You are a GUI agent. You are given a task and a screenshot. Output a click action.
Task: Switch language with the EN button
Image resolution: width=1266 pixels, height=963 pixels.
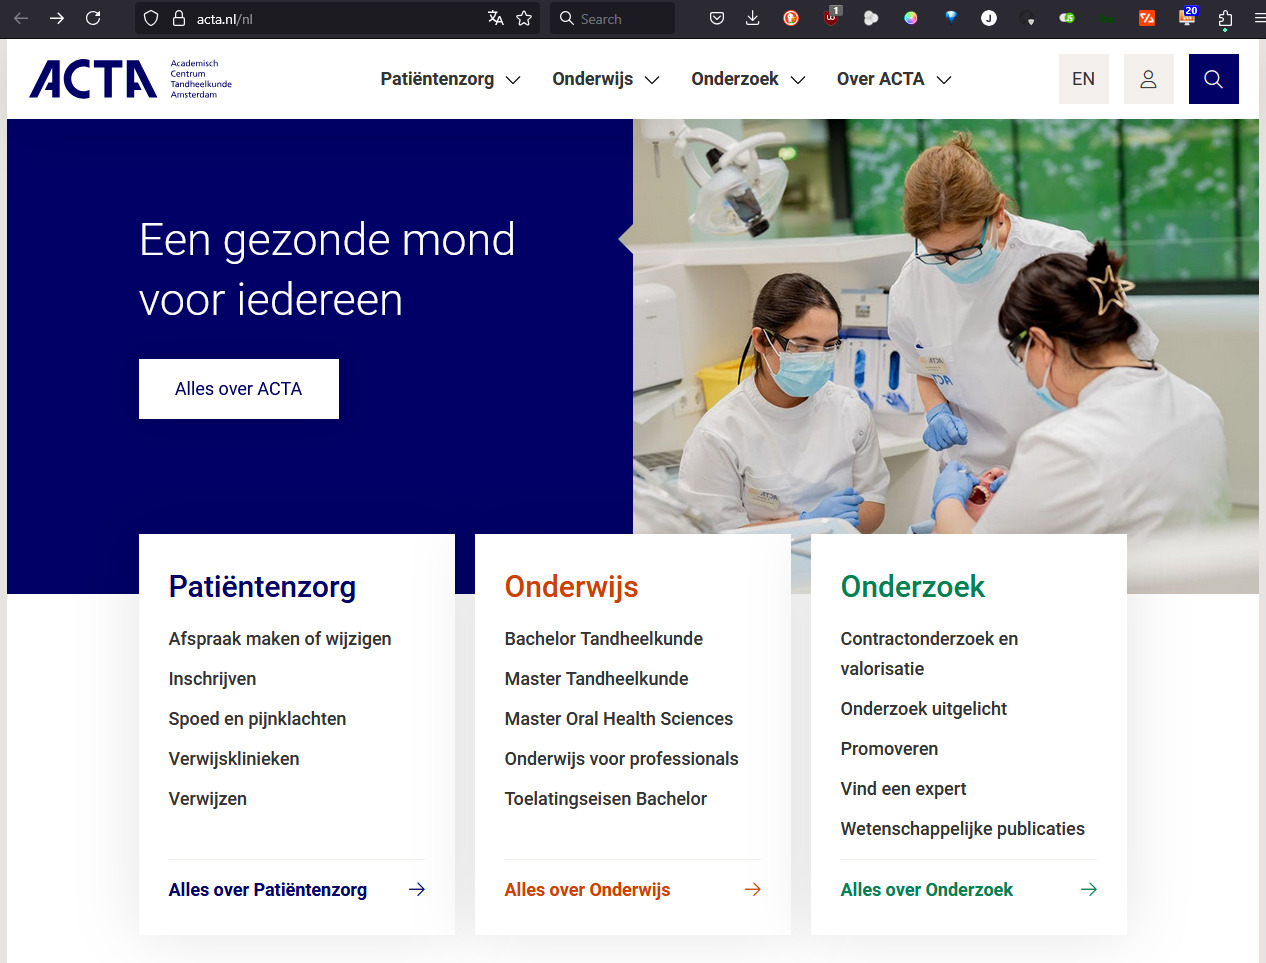pyautogui.click(x=1084, y=79)
